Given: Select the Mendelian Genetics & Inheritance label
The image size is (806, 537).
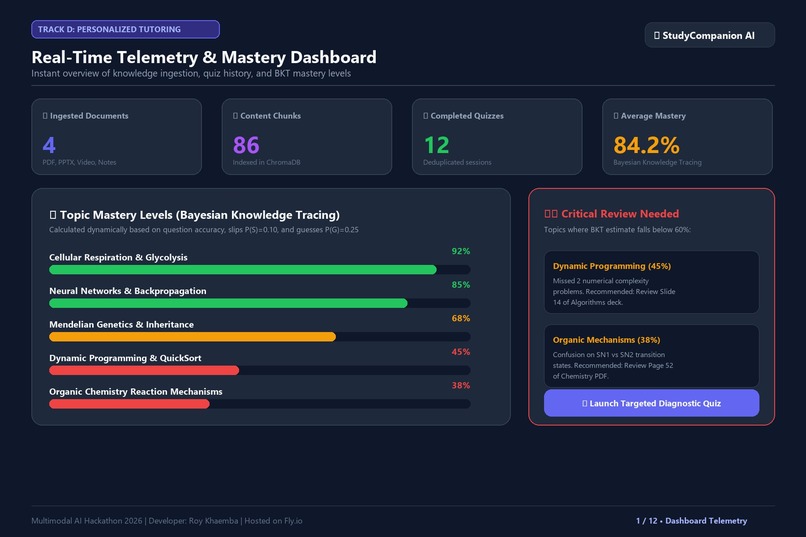Looking at the screenshot, I should click(x=121, y=324).
